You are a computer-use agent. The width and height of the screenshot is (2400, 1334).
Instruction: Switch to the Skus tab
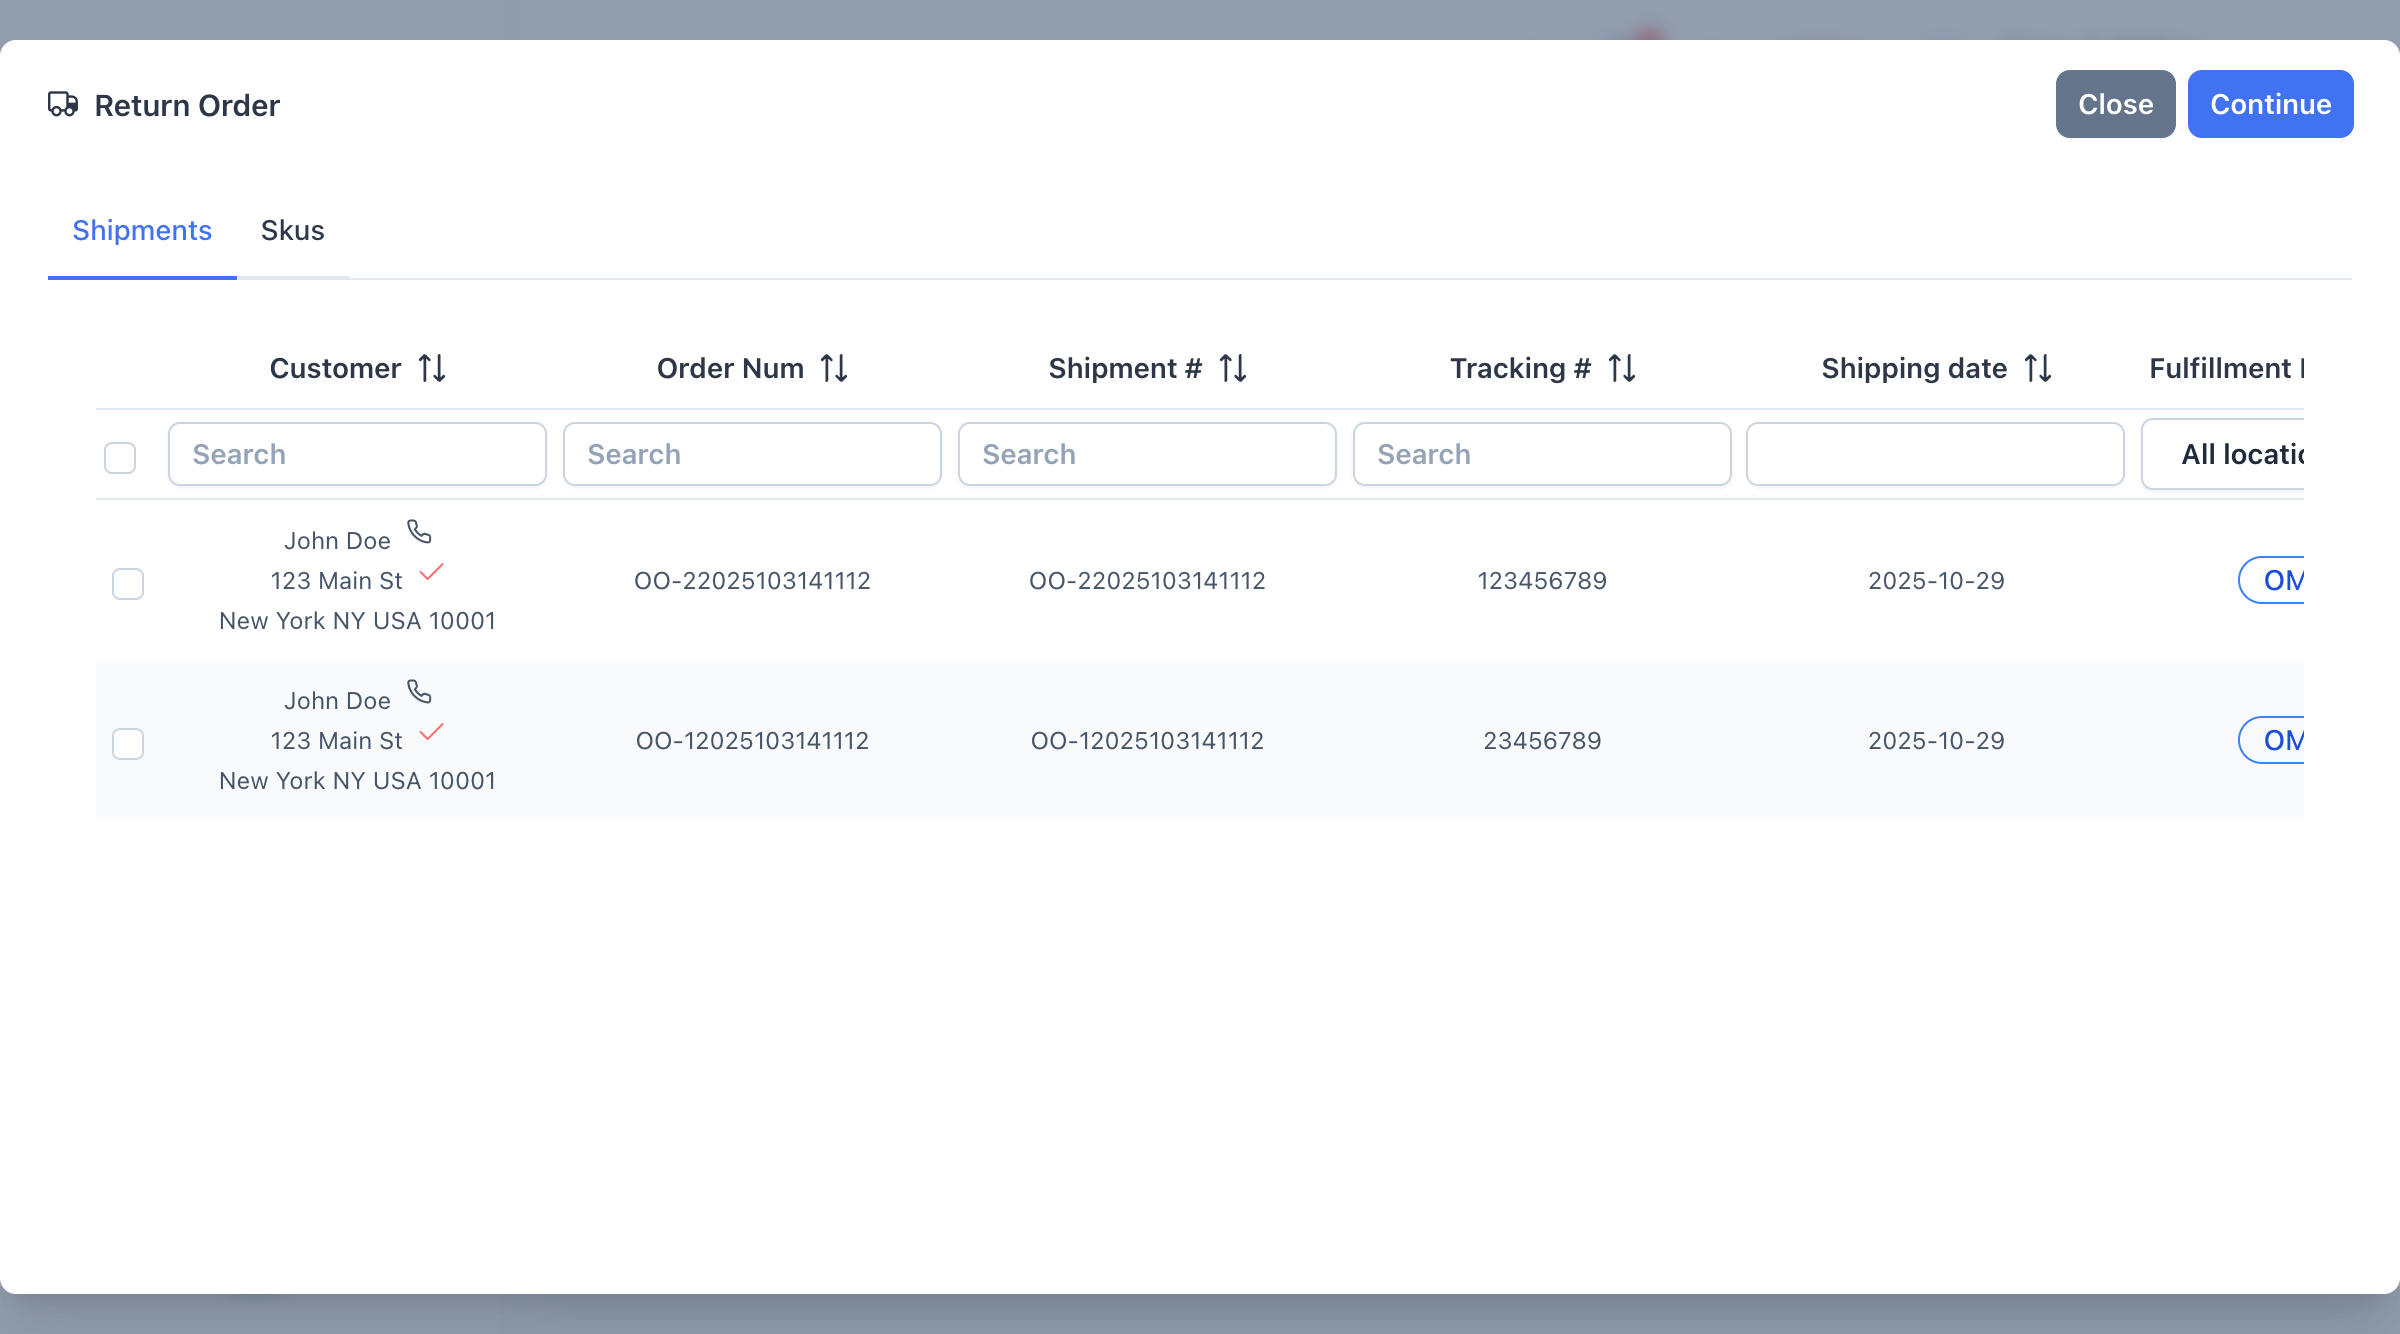(x=292, y=231)
